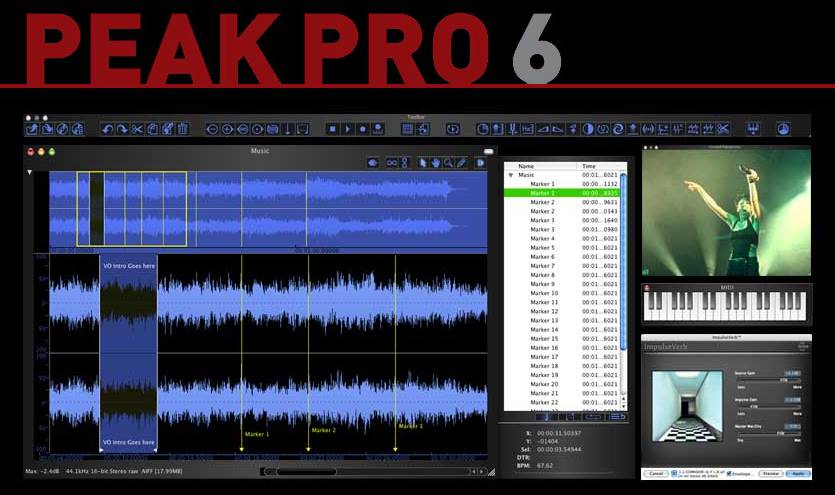Click the second open-file icon in the toolbar
This screenshot has width=835, height=495.
point(47,129)
